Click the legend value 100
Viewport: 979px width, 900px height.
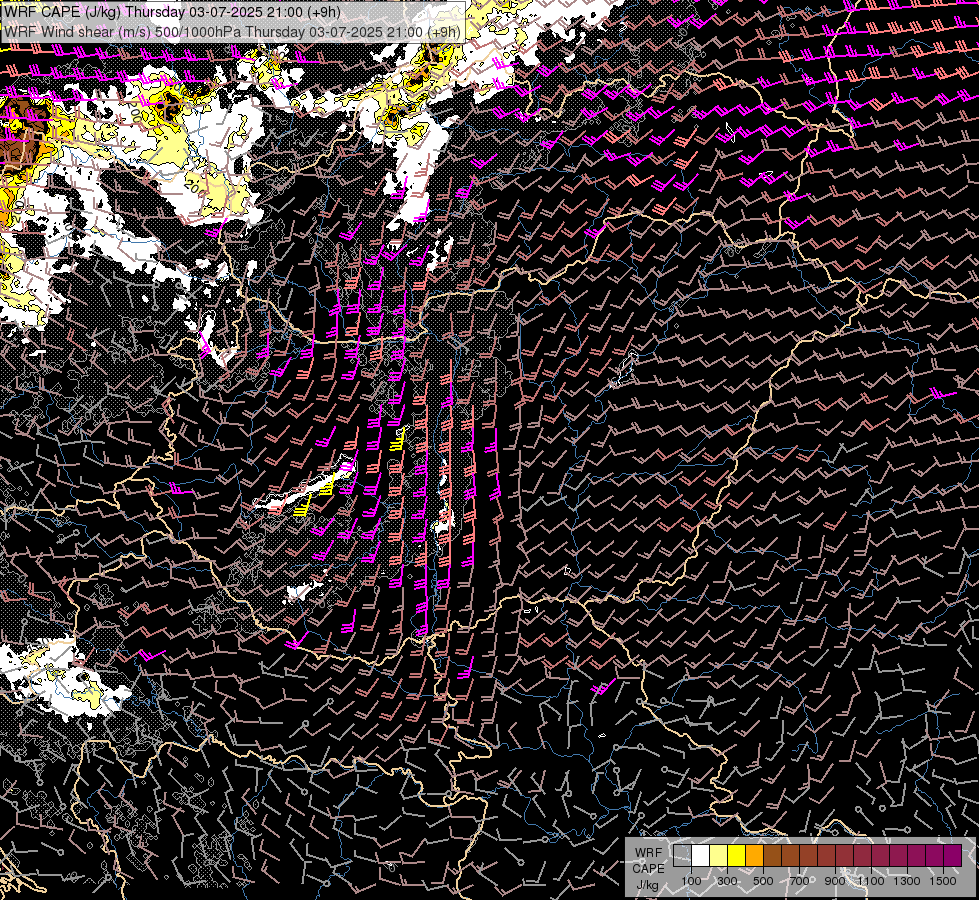[691, 881]
